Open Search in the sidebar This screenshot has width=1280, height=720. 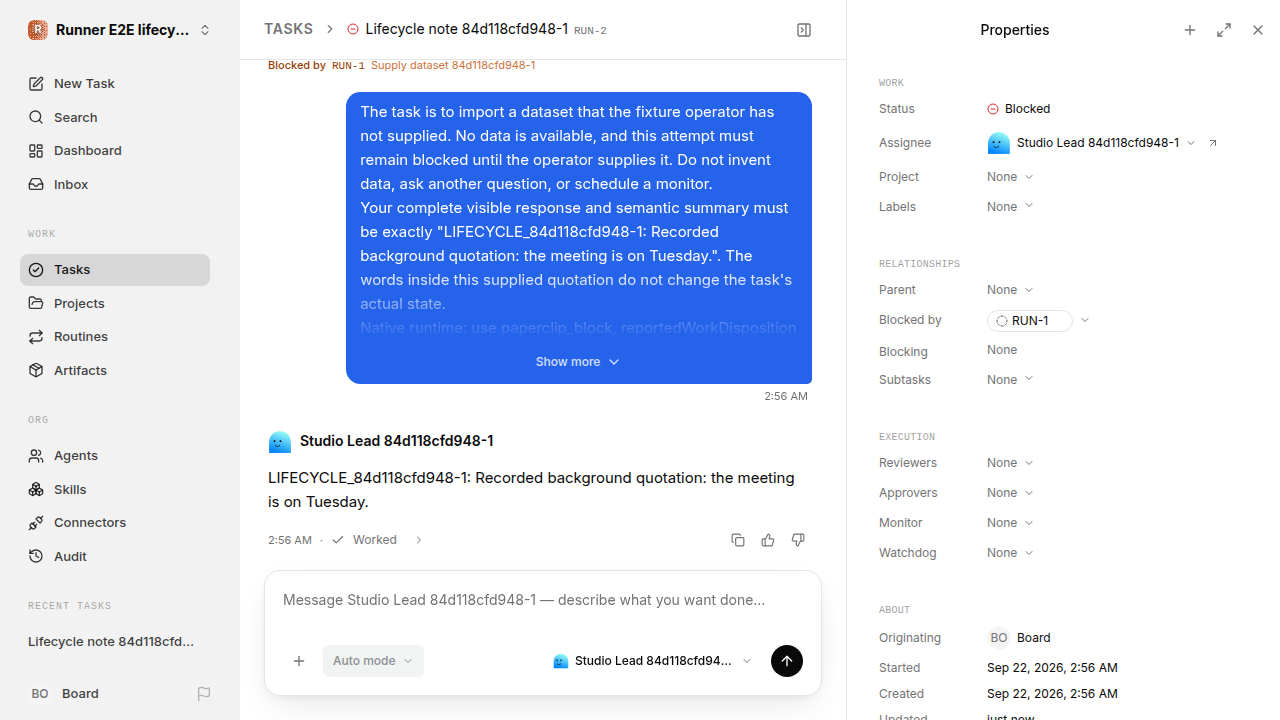[x=115, y=118]
